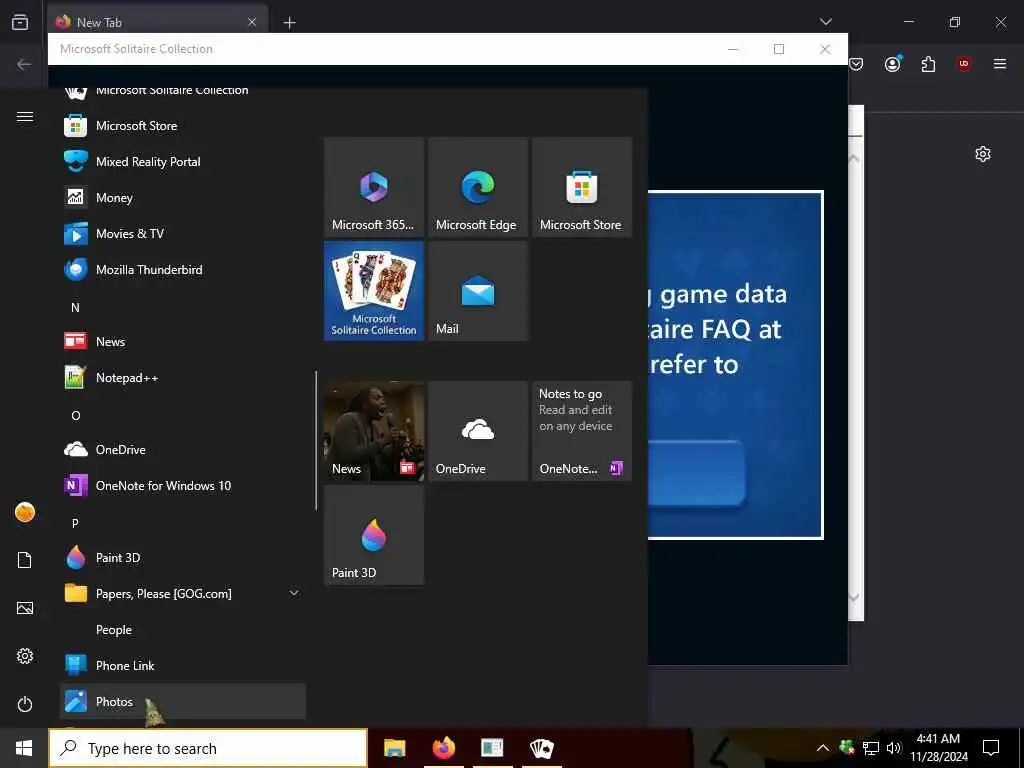This screenshot has width=1024, height=768.
Task: List all tabs dropdown in Firefox
Action: click(x=825, y=22)
